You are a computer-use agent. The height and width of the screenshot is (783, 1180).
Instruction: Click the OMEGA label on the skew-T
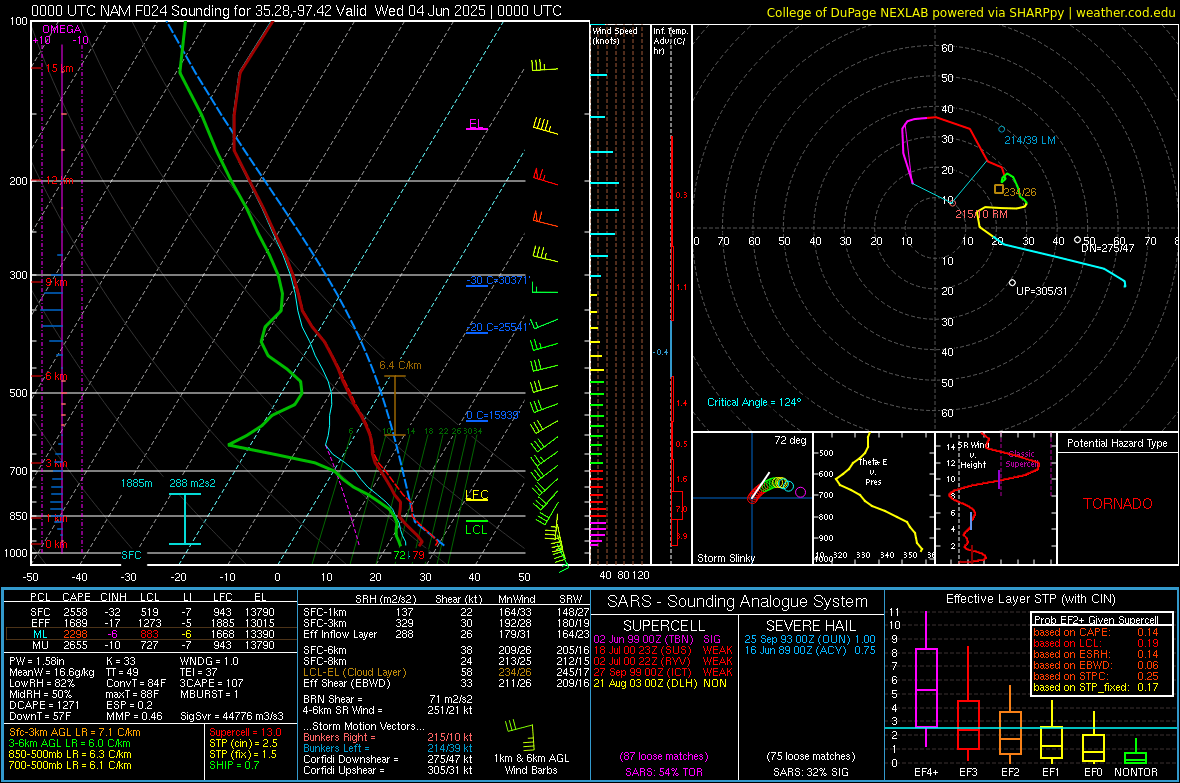click(x=62, y=29)
